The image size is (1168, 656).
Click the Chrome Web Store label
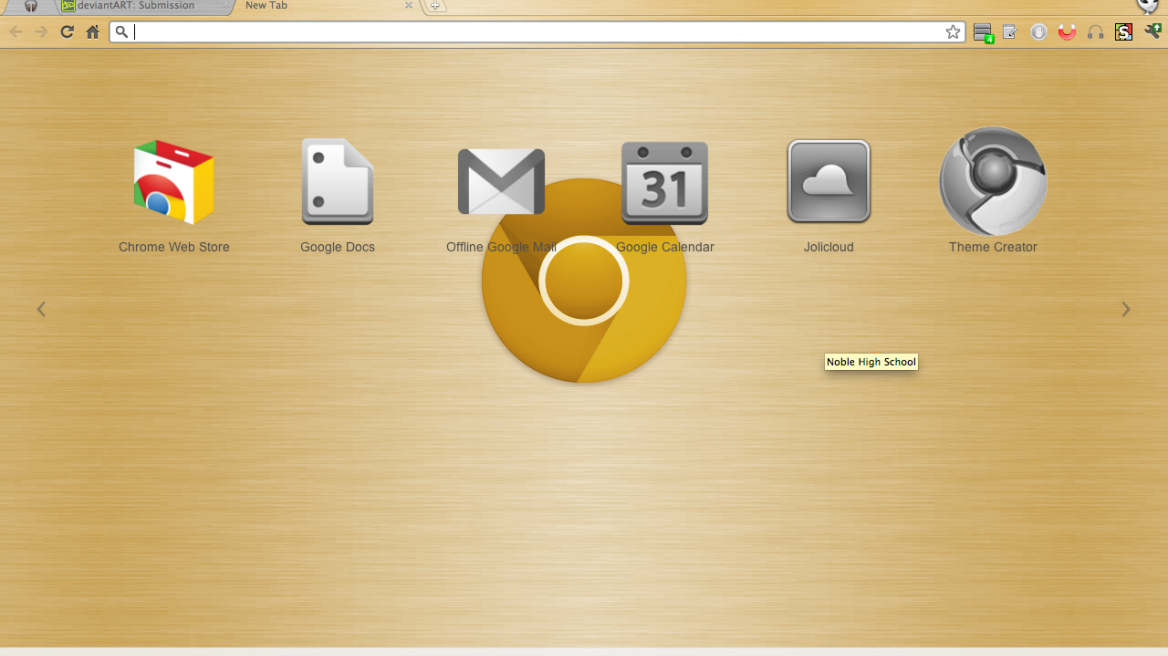pyautogui.click(x=174, y=247)
